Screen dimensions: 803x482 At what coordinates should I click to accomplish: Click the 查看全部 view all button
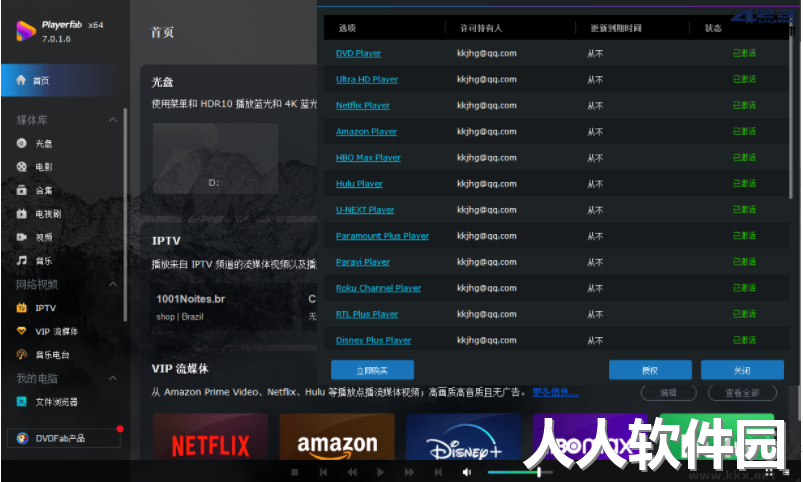tap(742, 393)
